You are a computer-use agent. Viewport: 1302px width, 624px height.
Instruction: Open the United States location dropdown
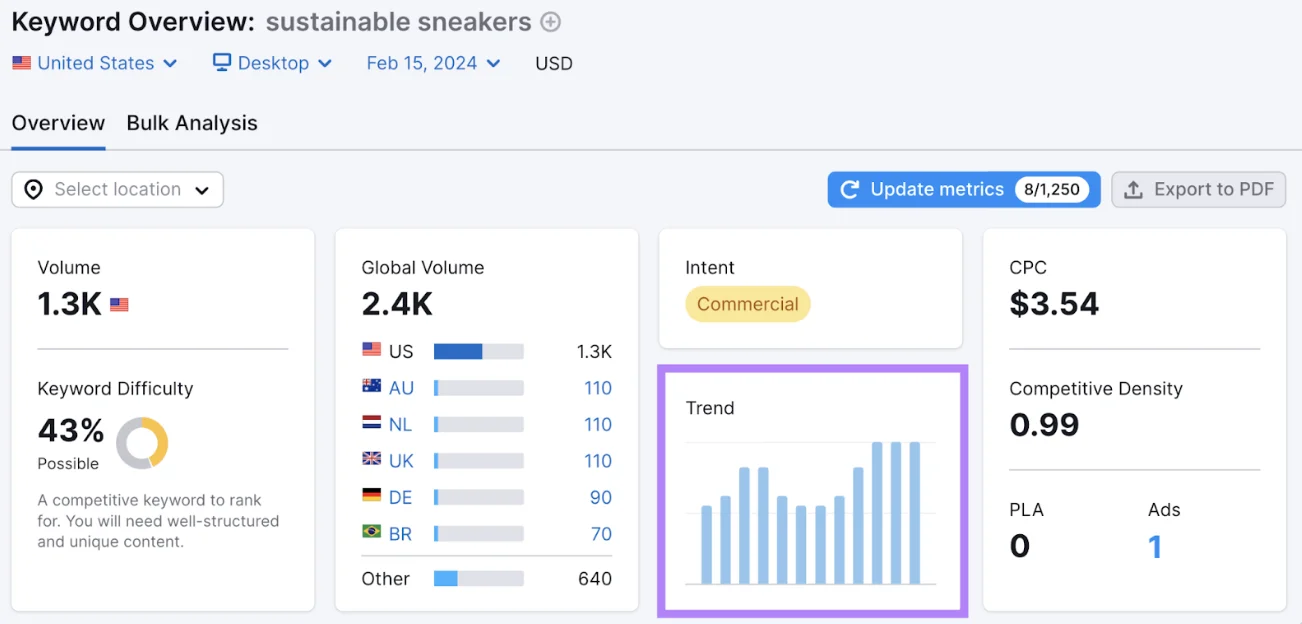point(95,62)
